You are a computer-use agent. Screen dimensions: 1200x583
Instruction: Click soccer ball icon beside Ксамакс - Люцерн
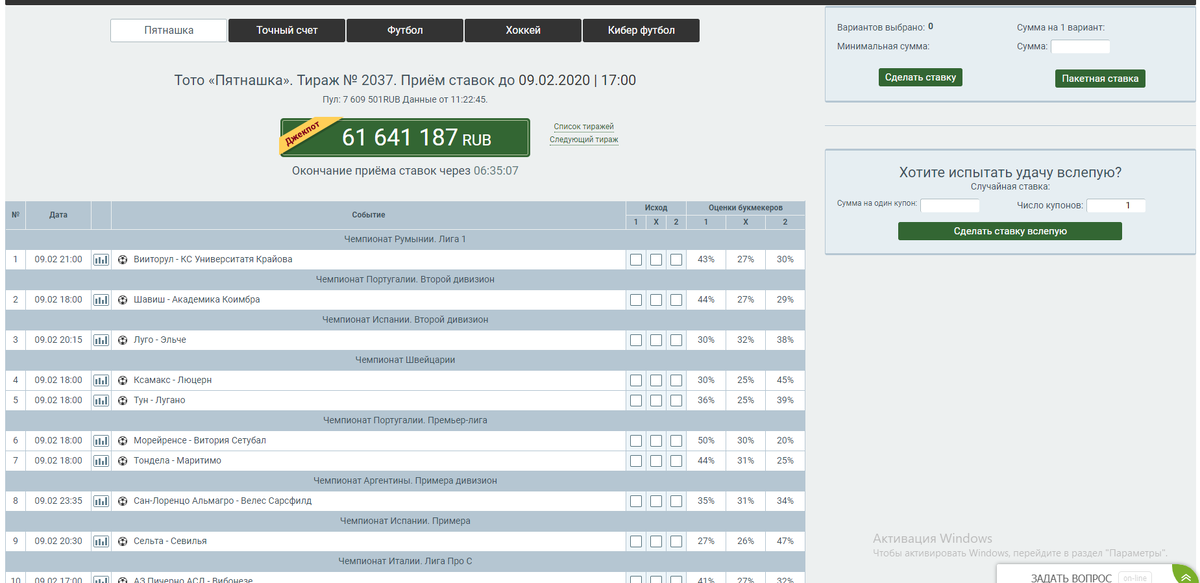tap(123, 380)
